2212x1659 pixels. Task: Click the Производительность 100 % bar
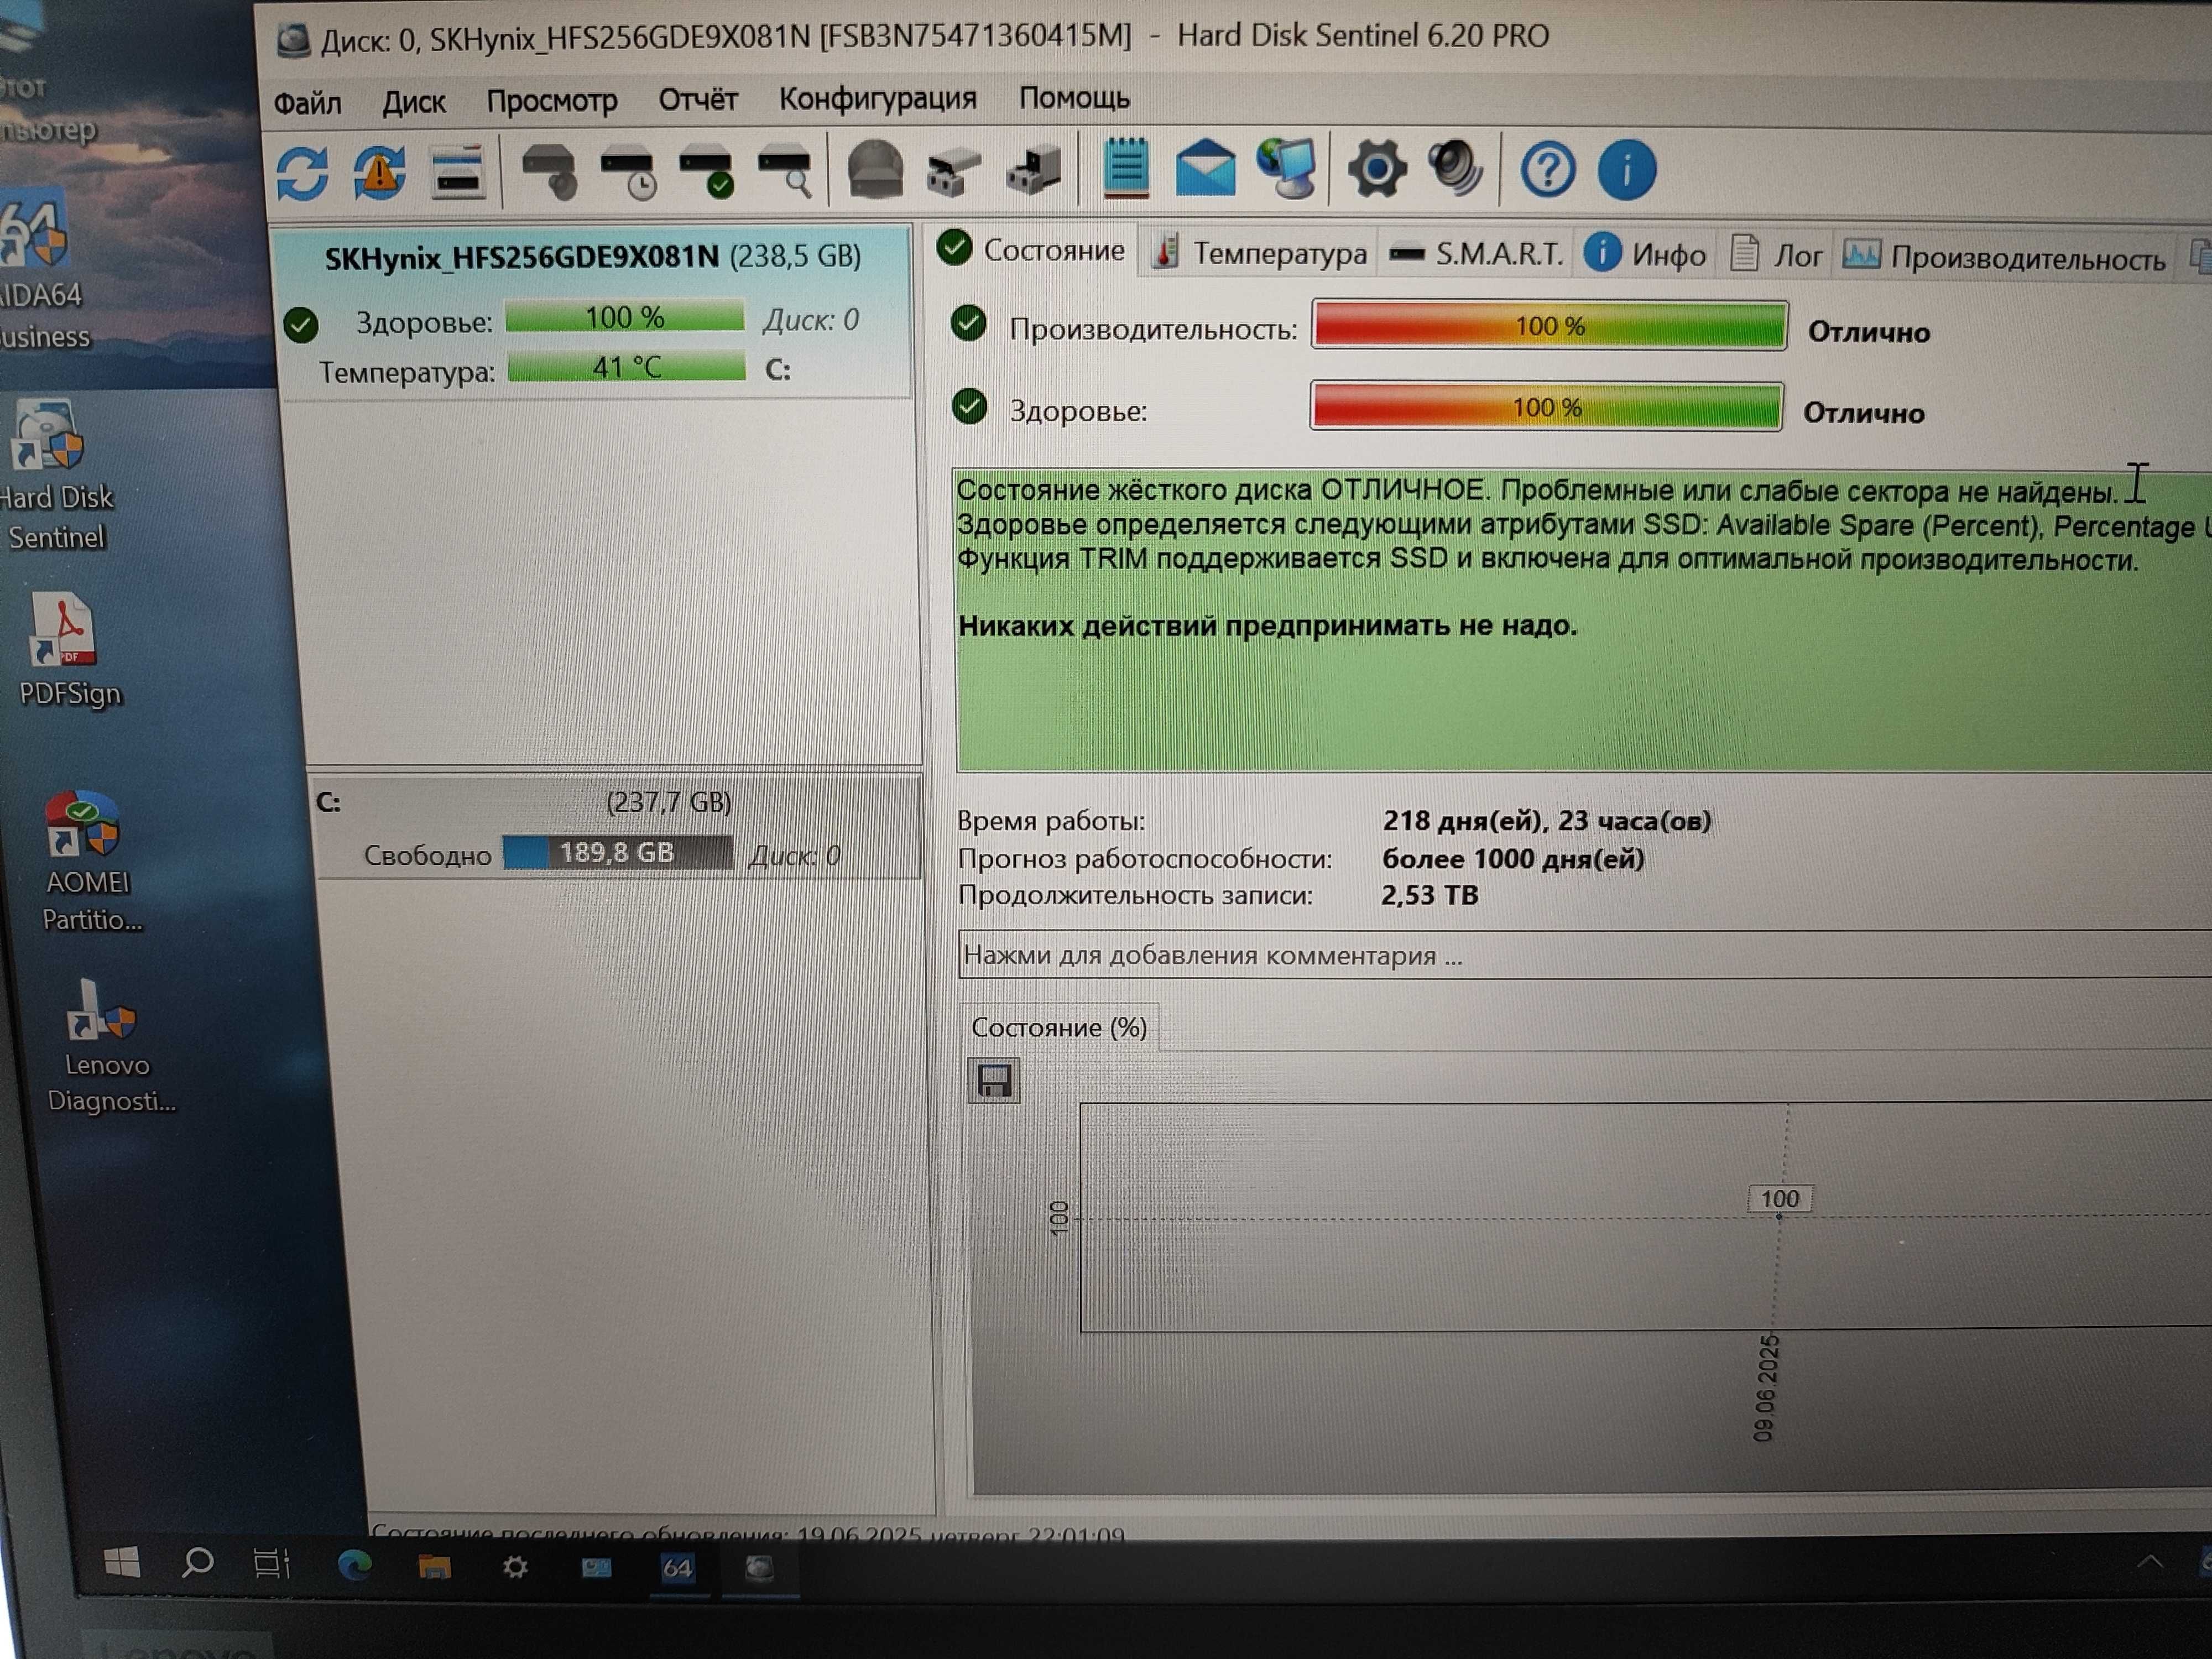[x=1549, y=326]
